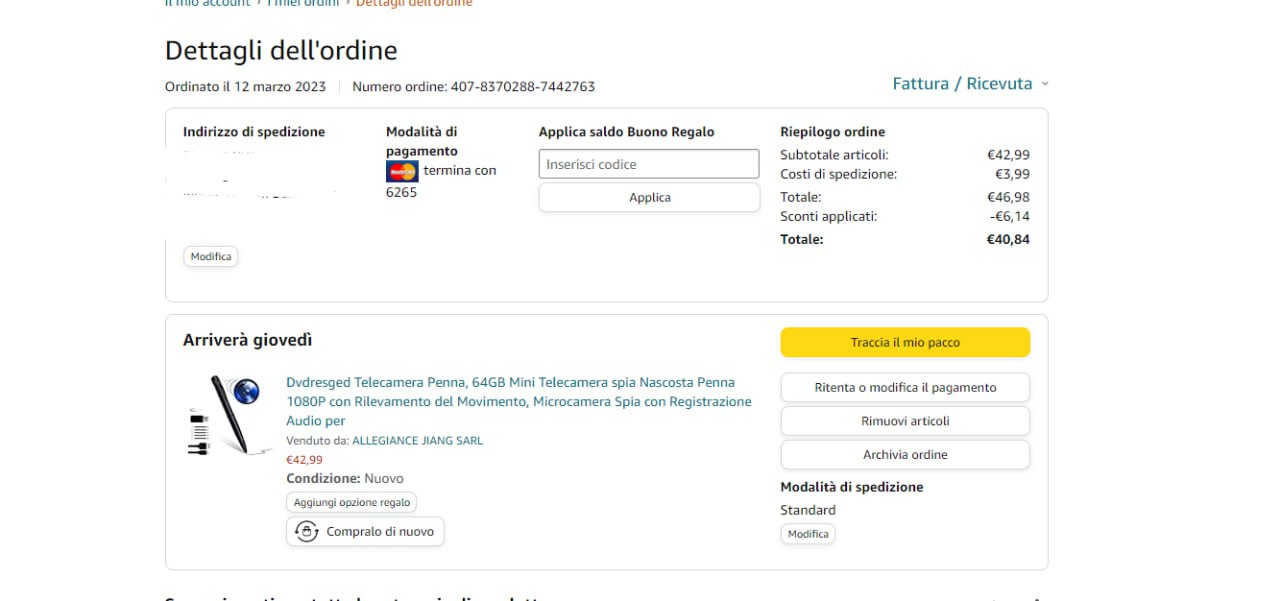Click the chevron next to Fattura / Ricevuta
1280x601 pixels.
[1045, 84]
